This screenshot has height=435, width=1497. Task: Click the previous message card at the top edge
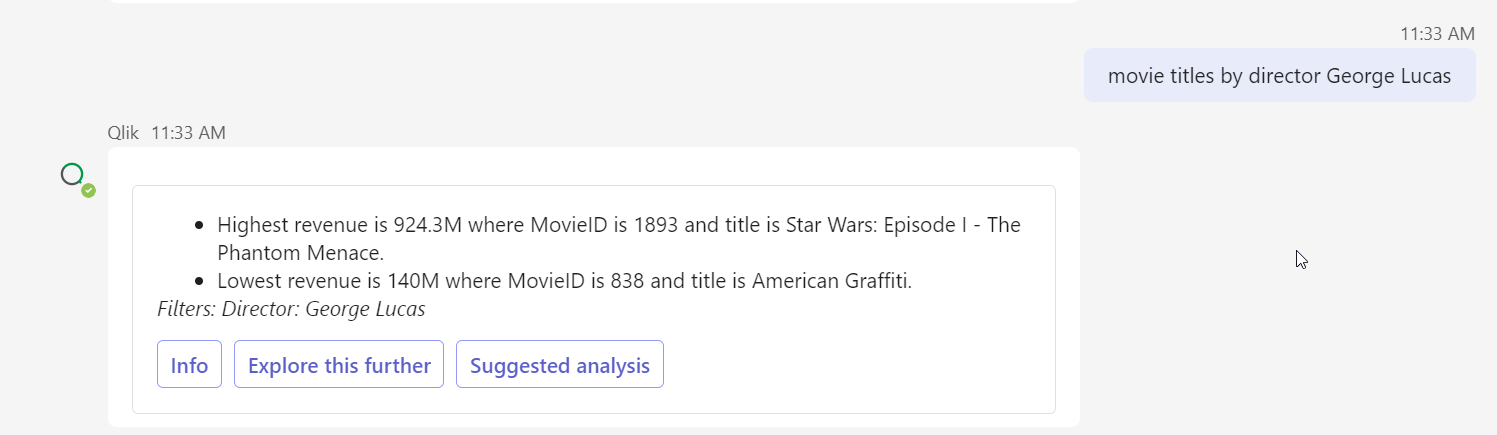[594, 2]
